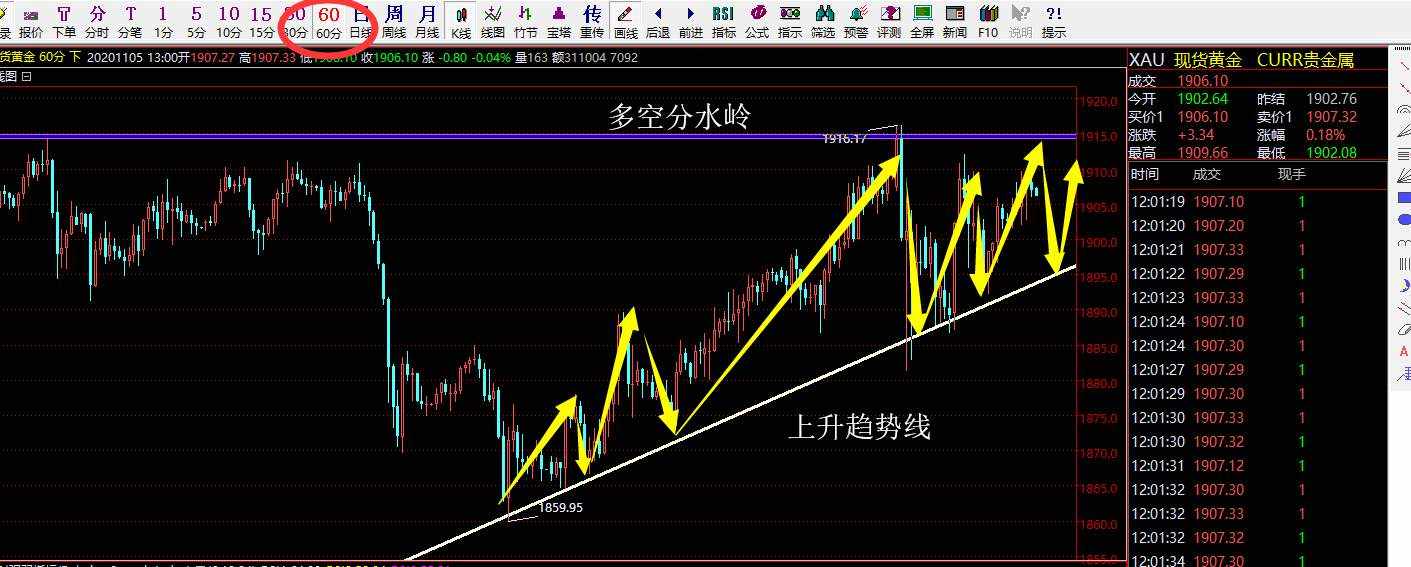This screenshot has height=567, width=1411.
Task: Select the tick row at 12:01:31
Action: point(1258,466)
